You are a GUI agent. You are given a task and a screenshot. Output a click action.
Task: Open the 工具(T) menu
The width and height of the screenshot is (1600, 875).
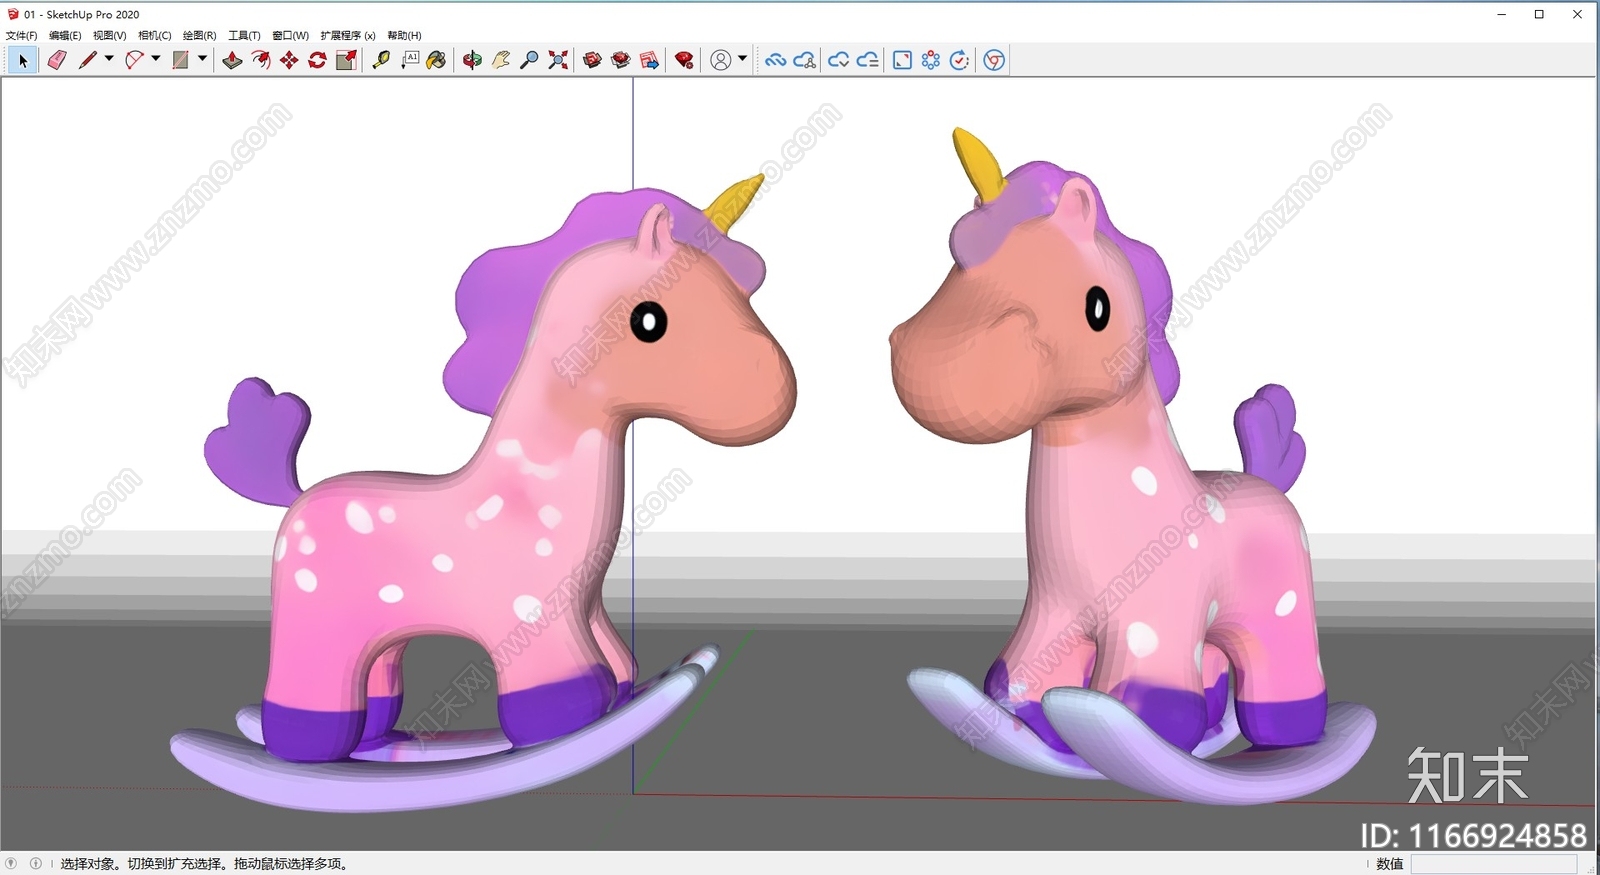point(244,35)
